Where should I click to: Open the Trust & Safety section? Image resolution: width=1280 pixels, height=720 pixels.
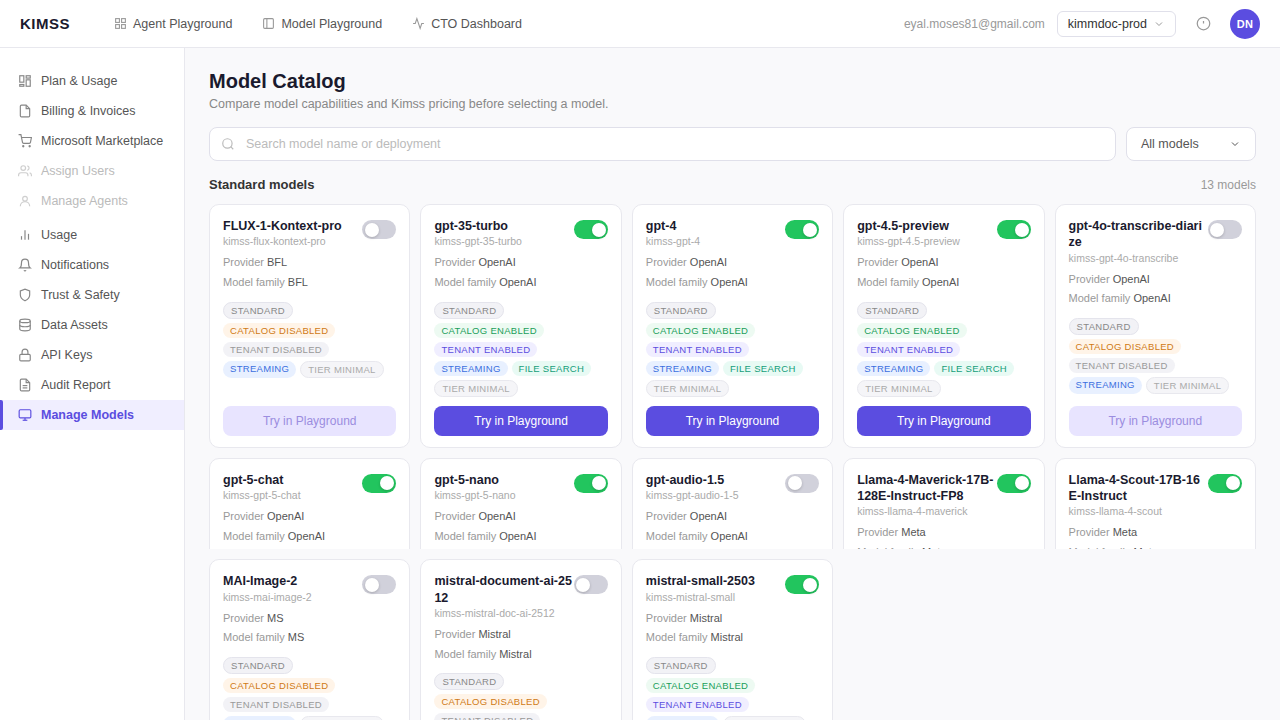[92, 295]
